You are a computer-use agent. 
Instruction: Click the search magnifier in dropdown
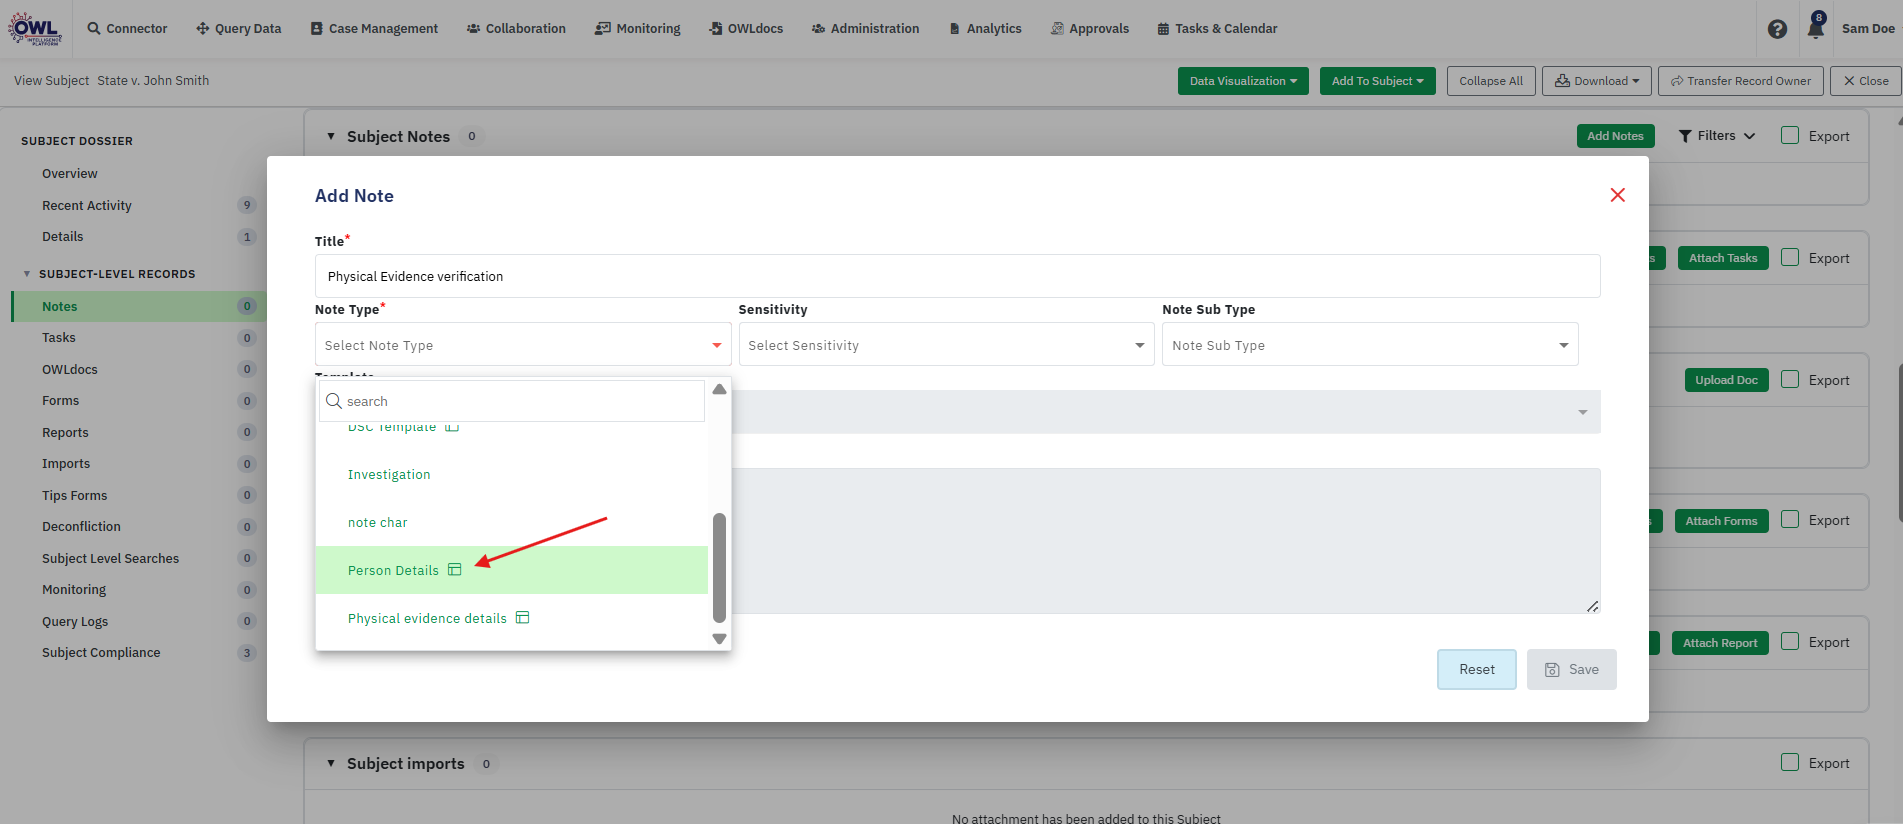tap(334, 400)
